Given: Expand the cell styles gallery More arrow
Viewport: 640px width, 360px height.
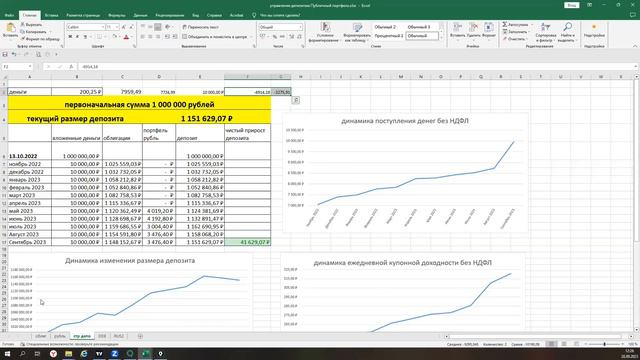Looking at the screenshot, I should 441,38.
